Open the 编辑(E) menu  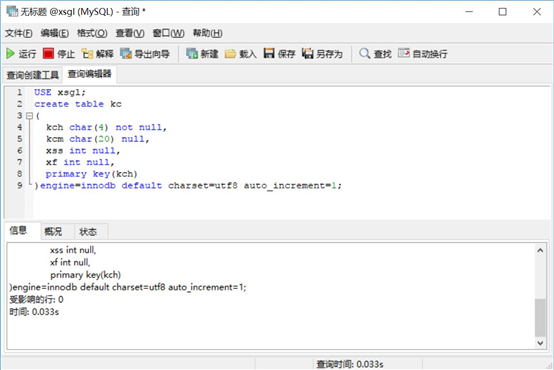tap(54, 33)
